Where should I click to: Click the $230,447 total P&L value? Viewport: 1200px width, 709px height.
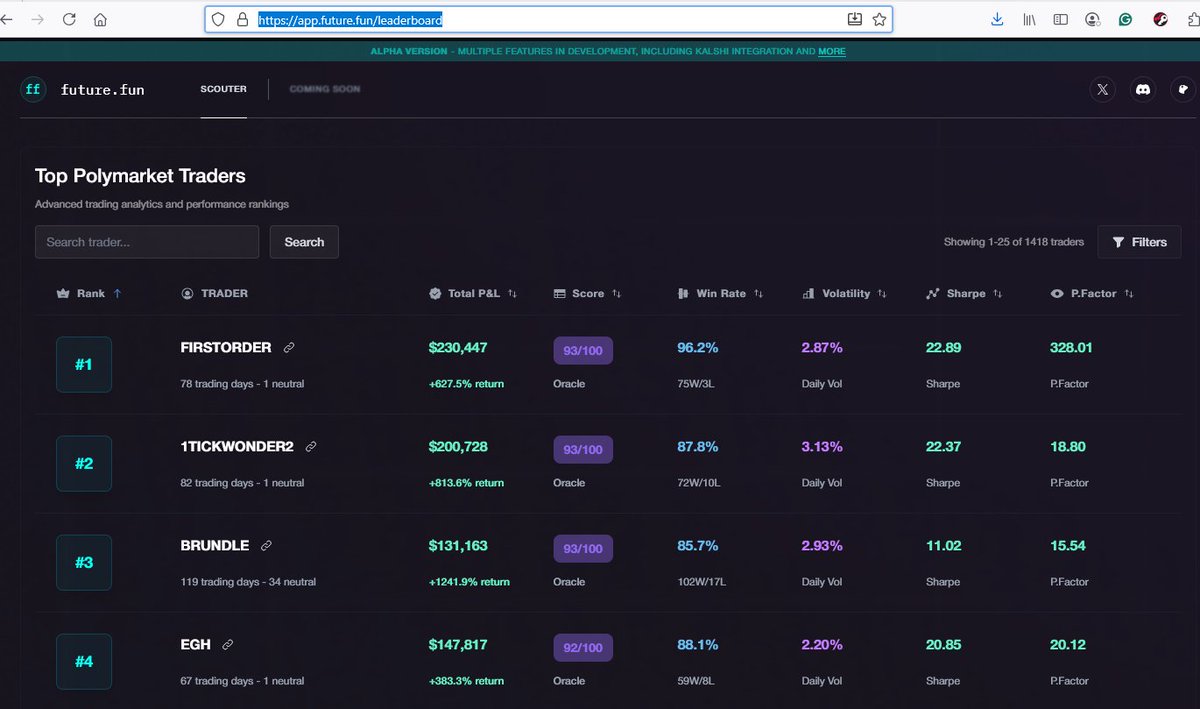458,348
